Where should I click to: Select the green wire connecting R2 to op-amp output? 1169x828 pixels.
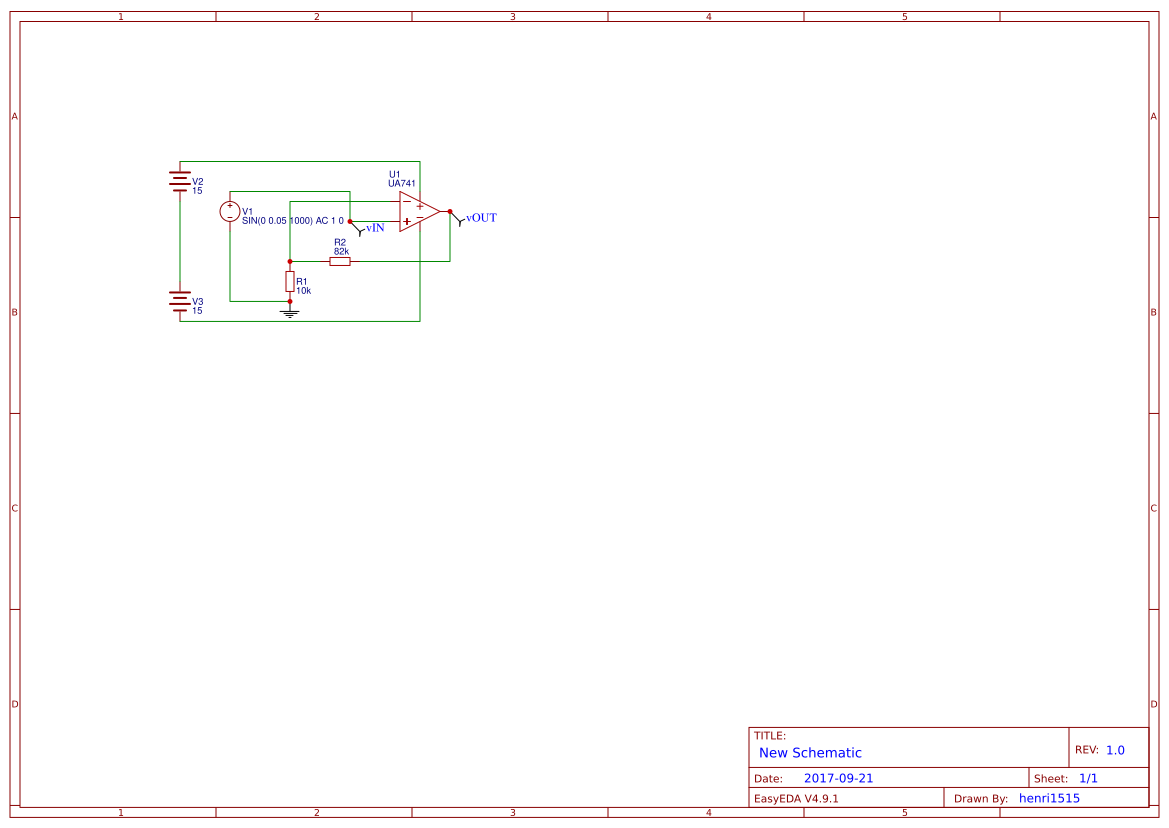[x=420, y=261]
